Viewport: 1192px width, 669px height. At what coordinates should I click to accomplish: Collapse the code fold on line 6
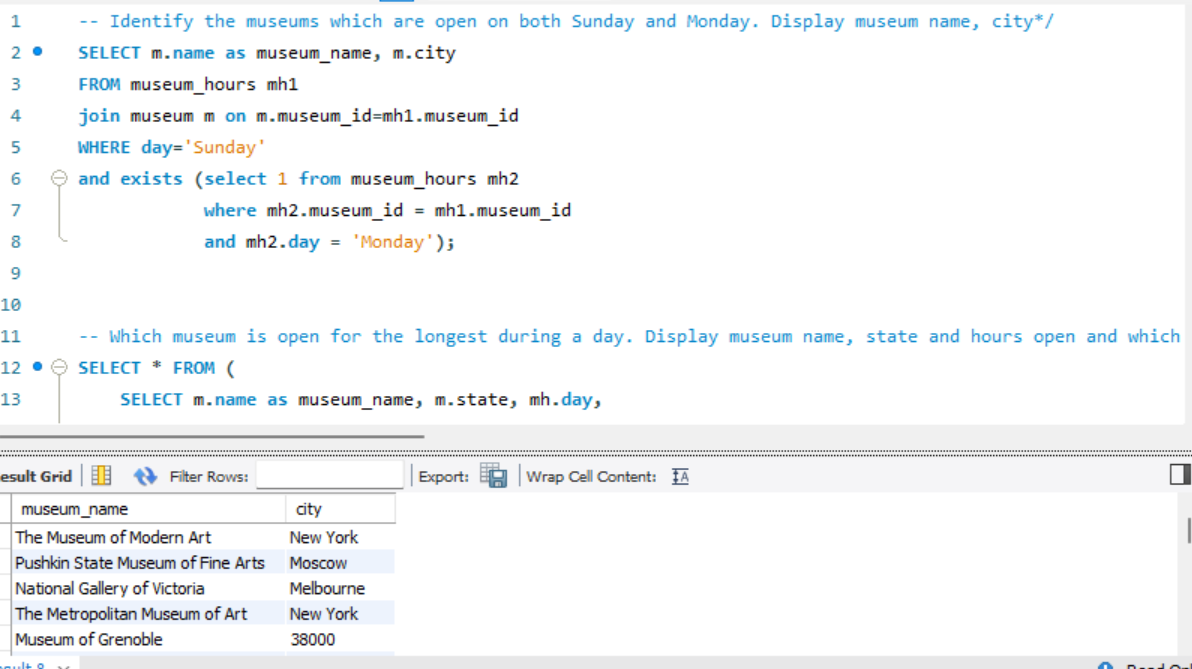point(59,179)
